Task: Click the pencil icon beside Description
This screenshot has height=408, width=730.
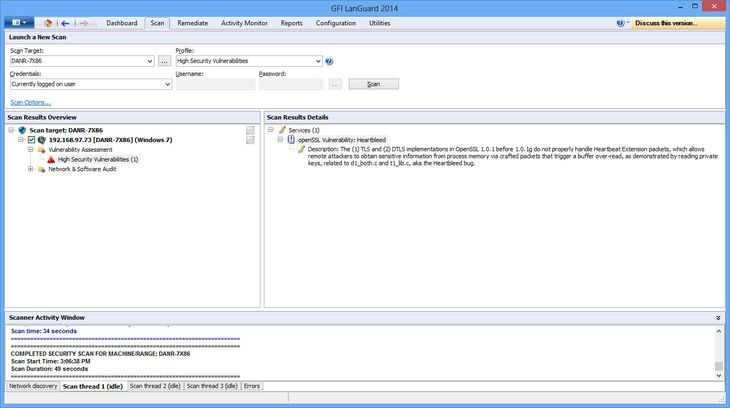Action: pos(302,149)
